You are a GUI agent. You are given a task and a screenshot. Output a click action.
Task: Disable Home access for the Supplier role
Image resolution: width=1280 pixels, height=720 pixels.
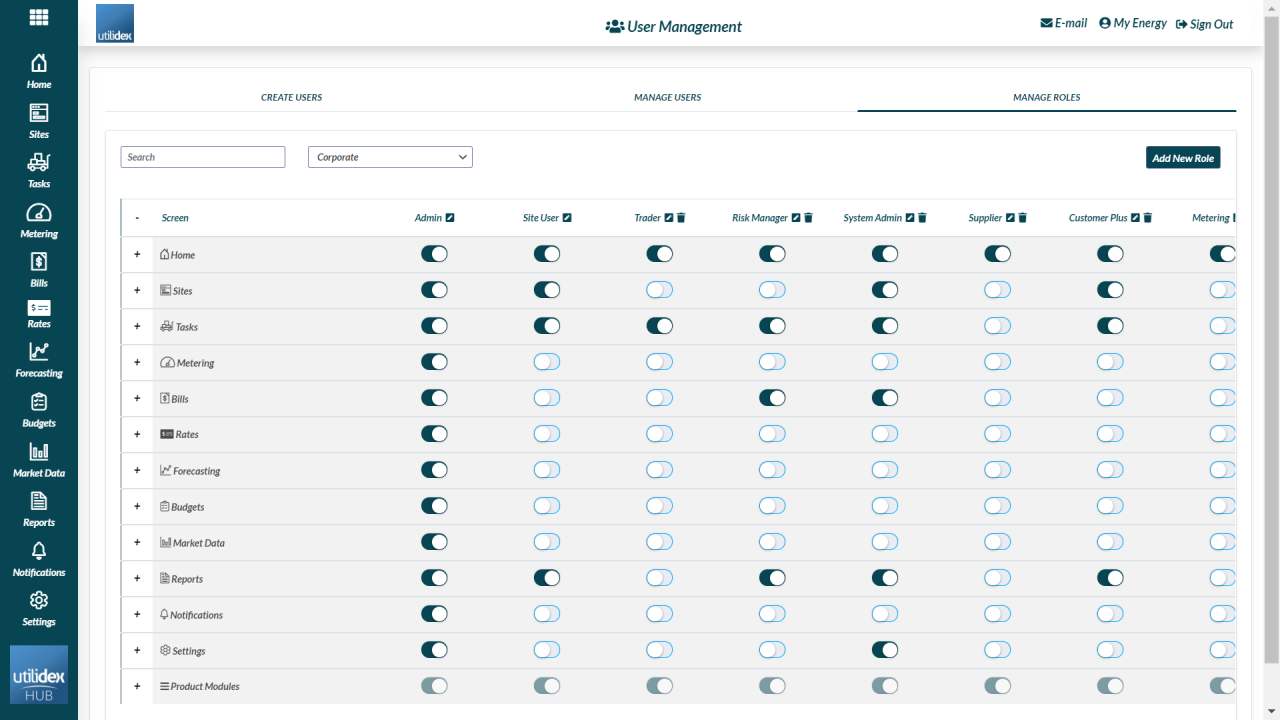point(997,253)
